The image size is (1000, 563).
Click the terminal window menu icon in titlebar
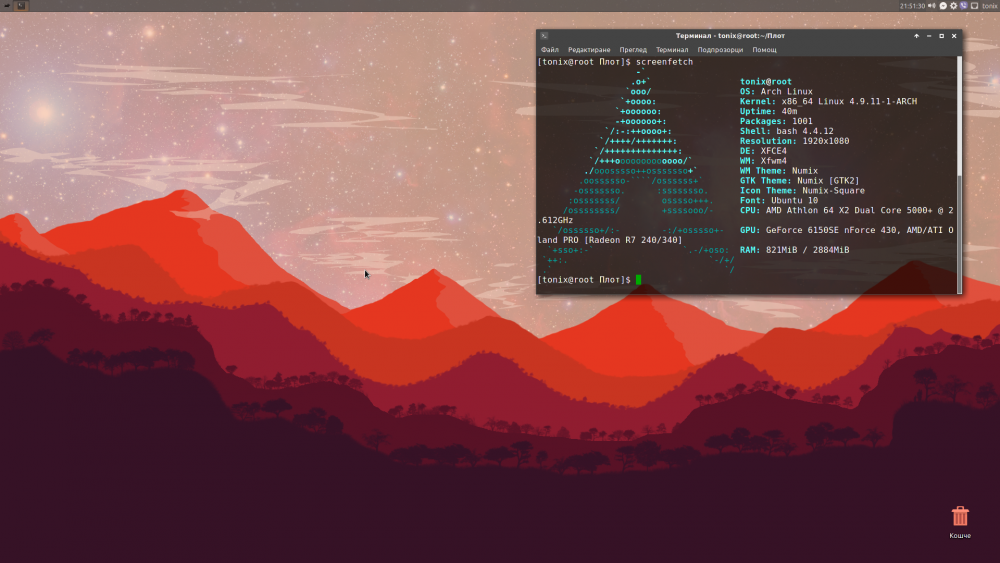coord(544,36)
